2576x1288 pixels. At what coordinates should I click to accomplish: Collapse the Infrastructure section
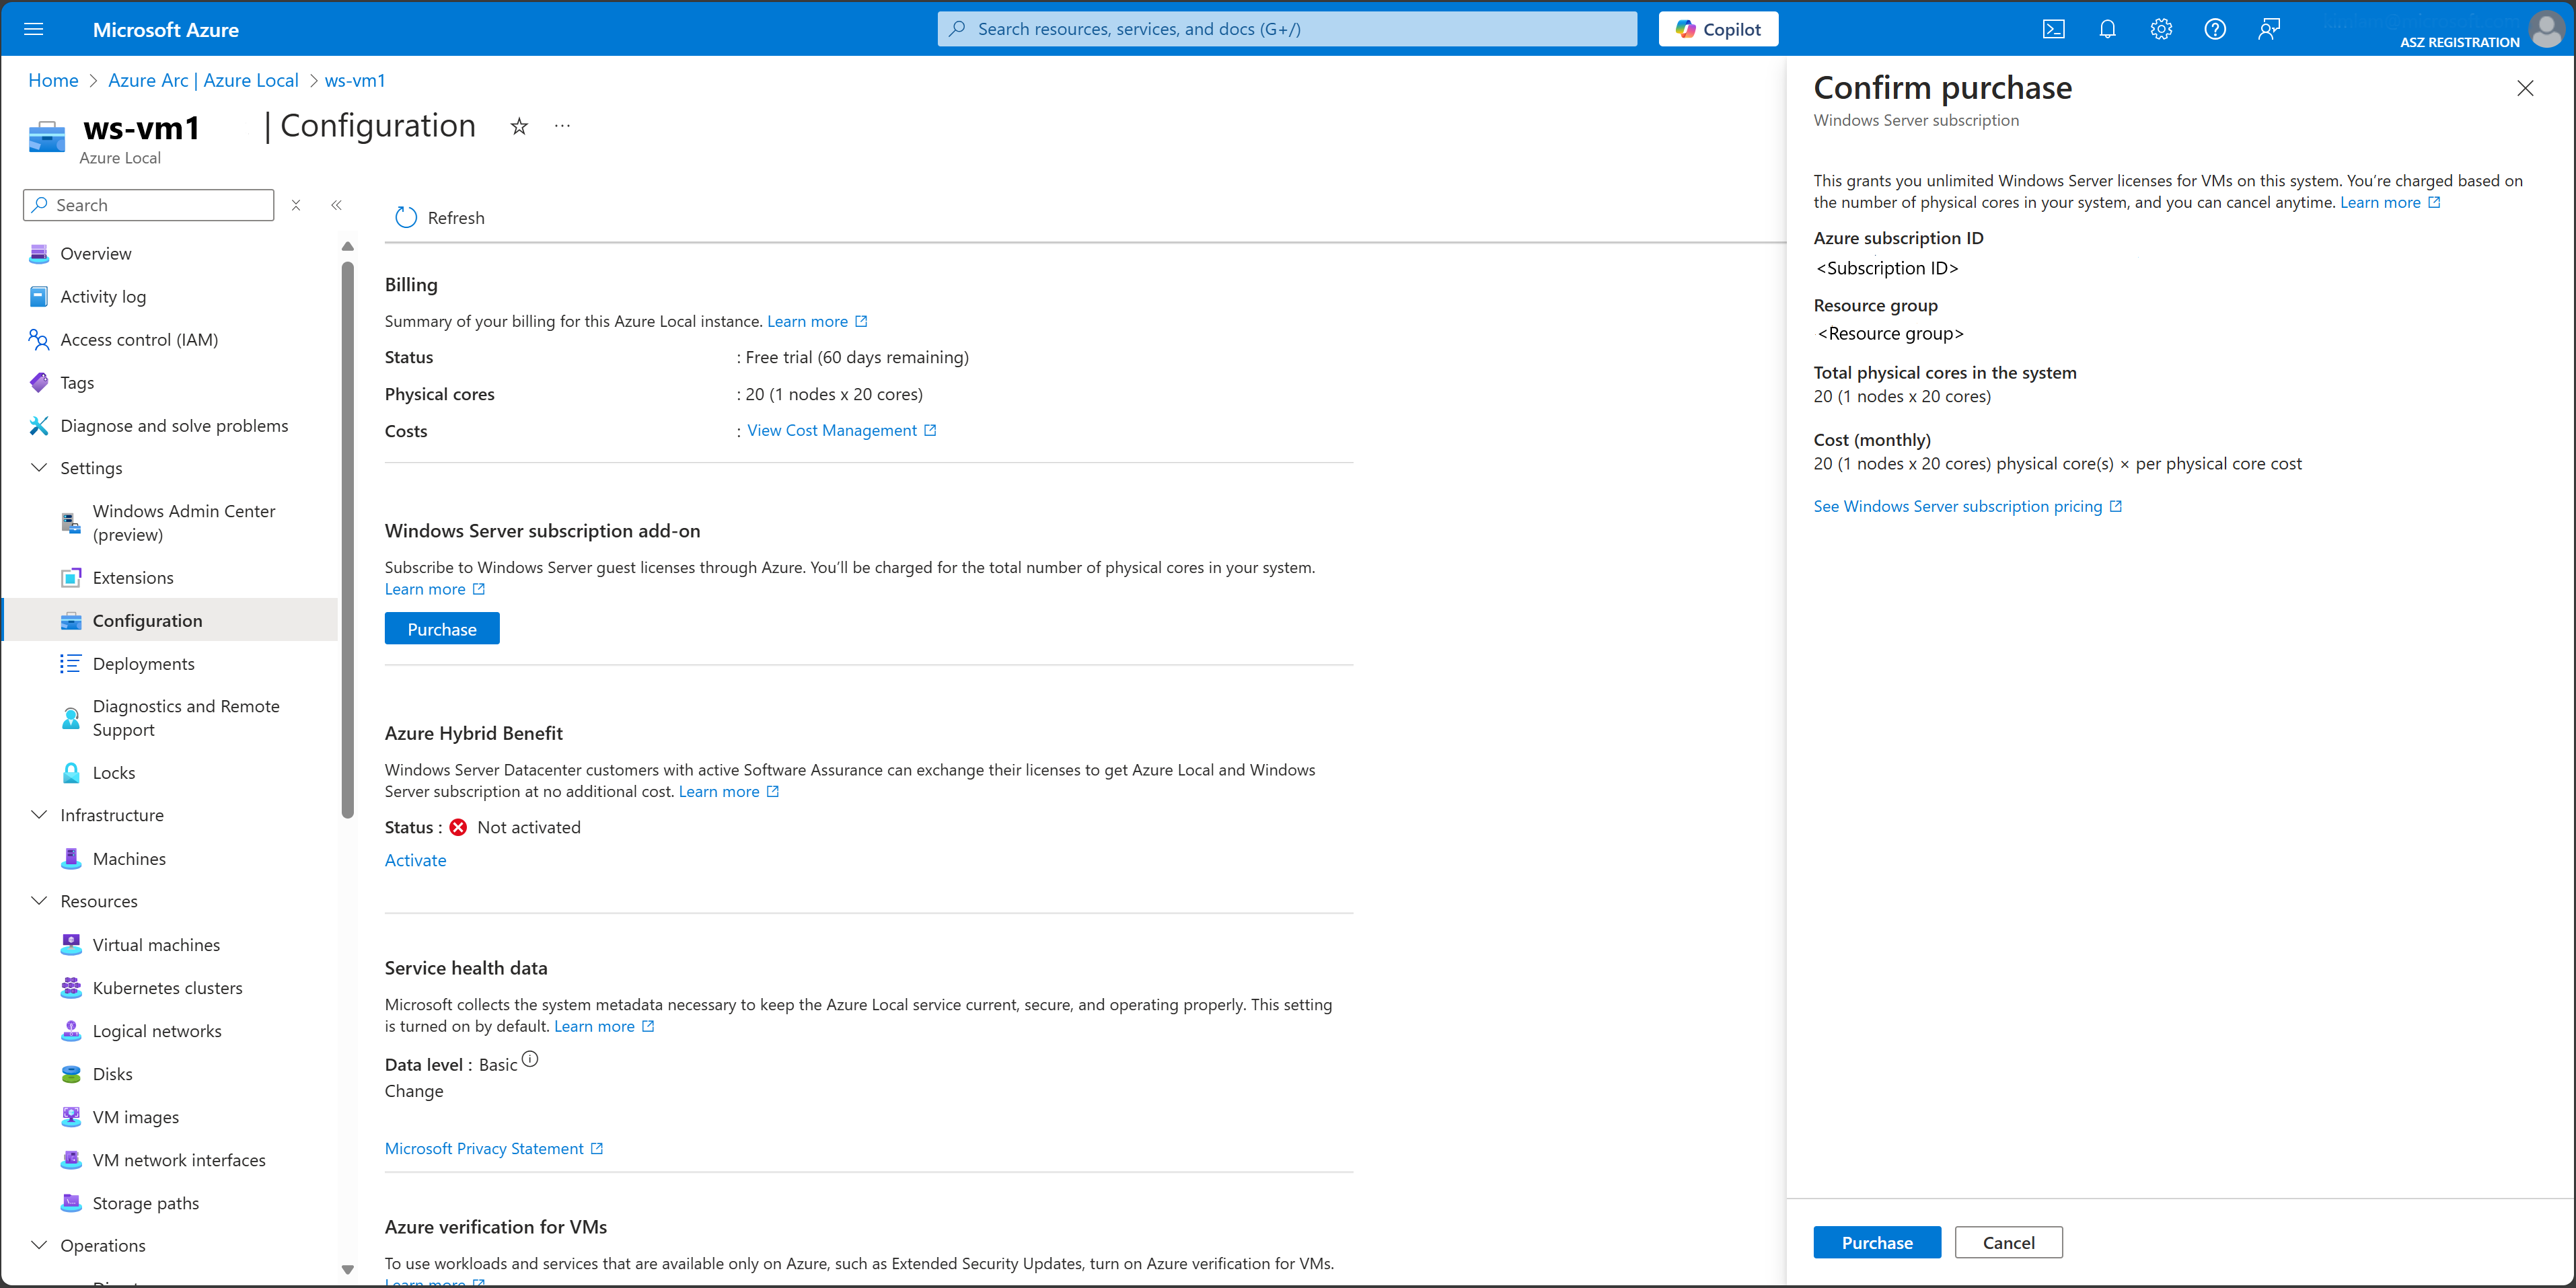40,814
